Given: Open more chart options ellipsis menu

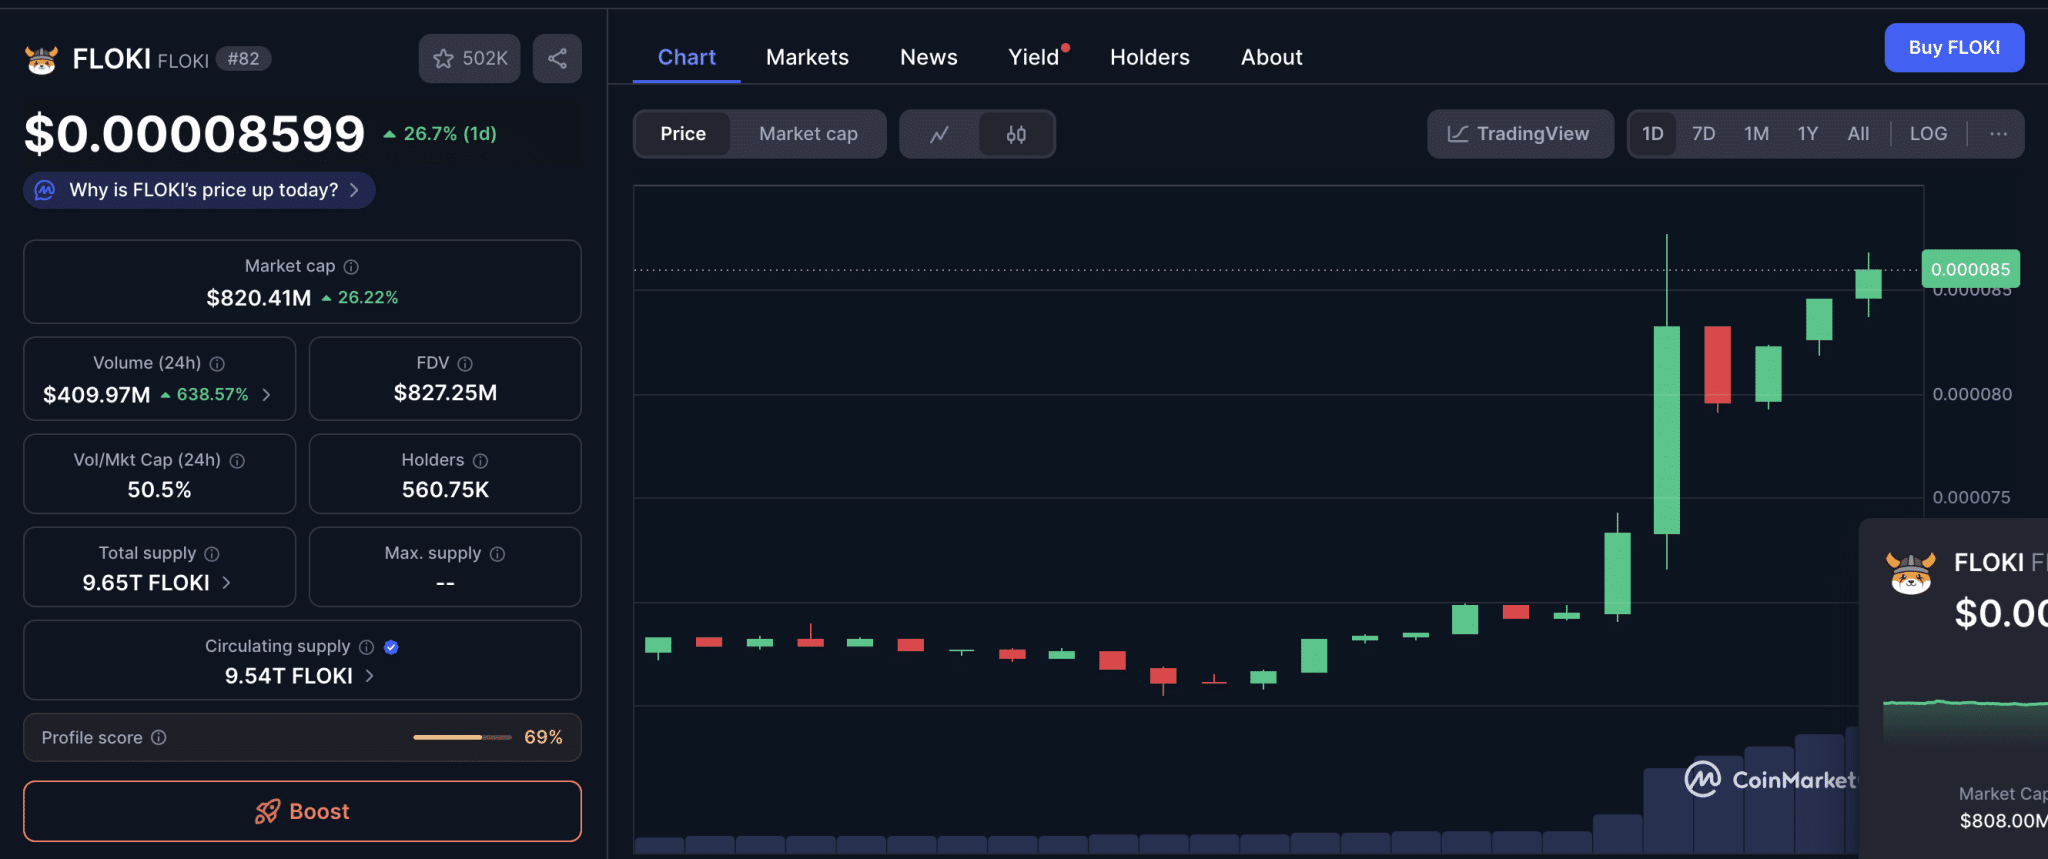Looking at the screenshot, I should (x=1998, y=134).
